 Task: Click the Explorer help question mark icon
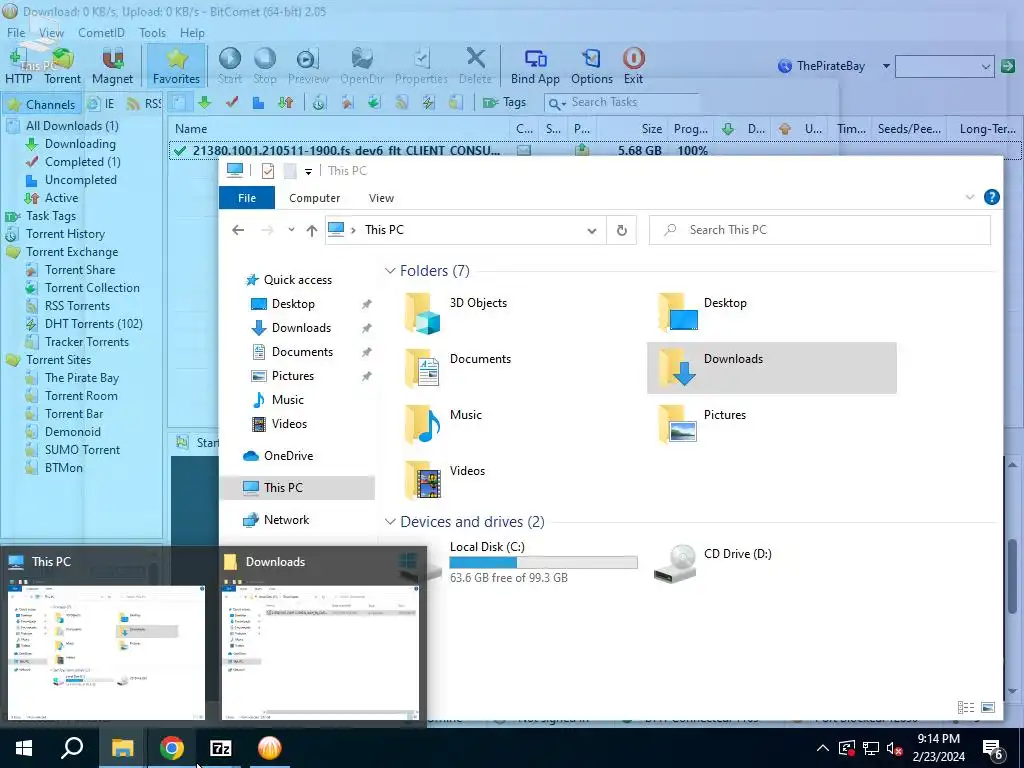click(991, 197)
